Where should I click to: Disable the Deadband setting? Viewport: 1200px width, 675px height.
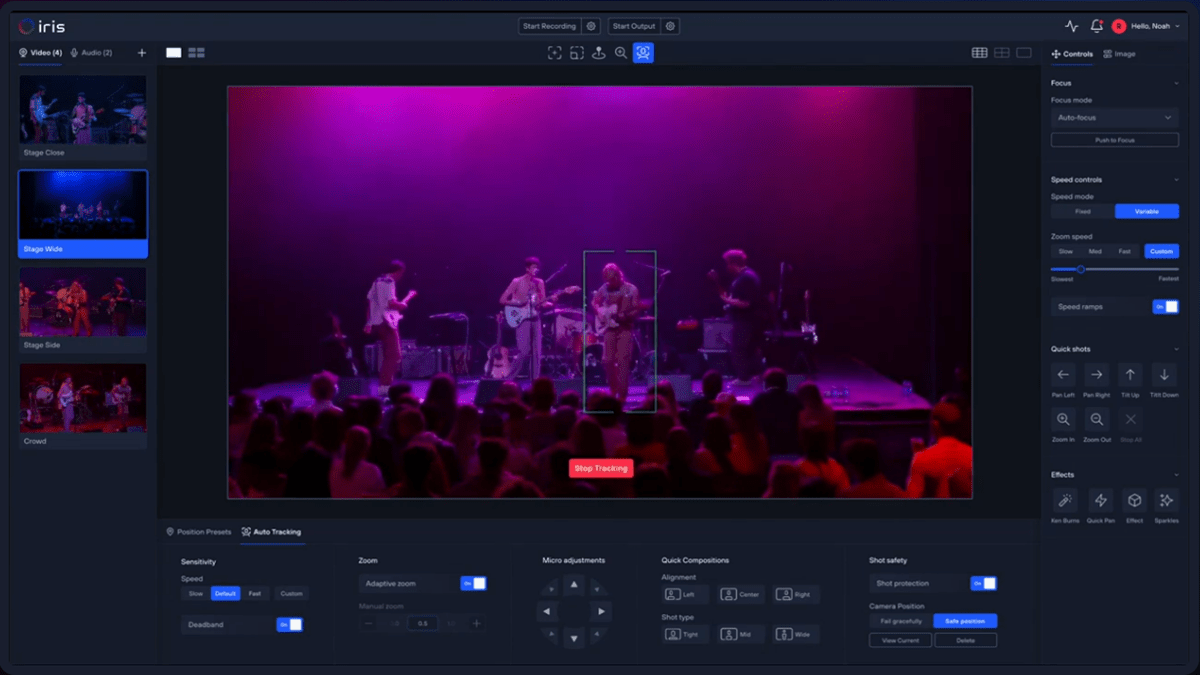[x=291, y=624]
